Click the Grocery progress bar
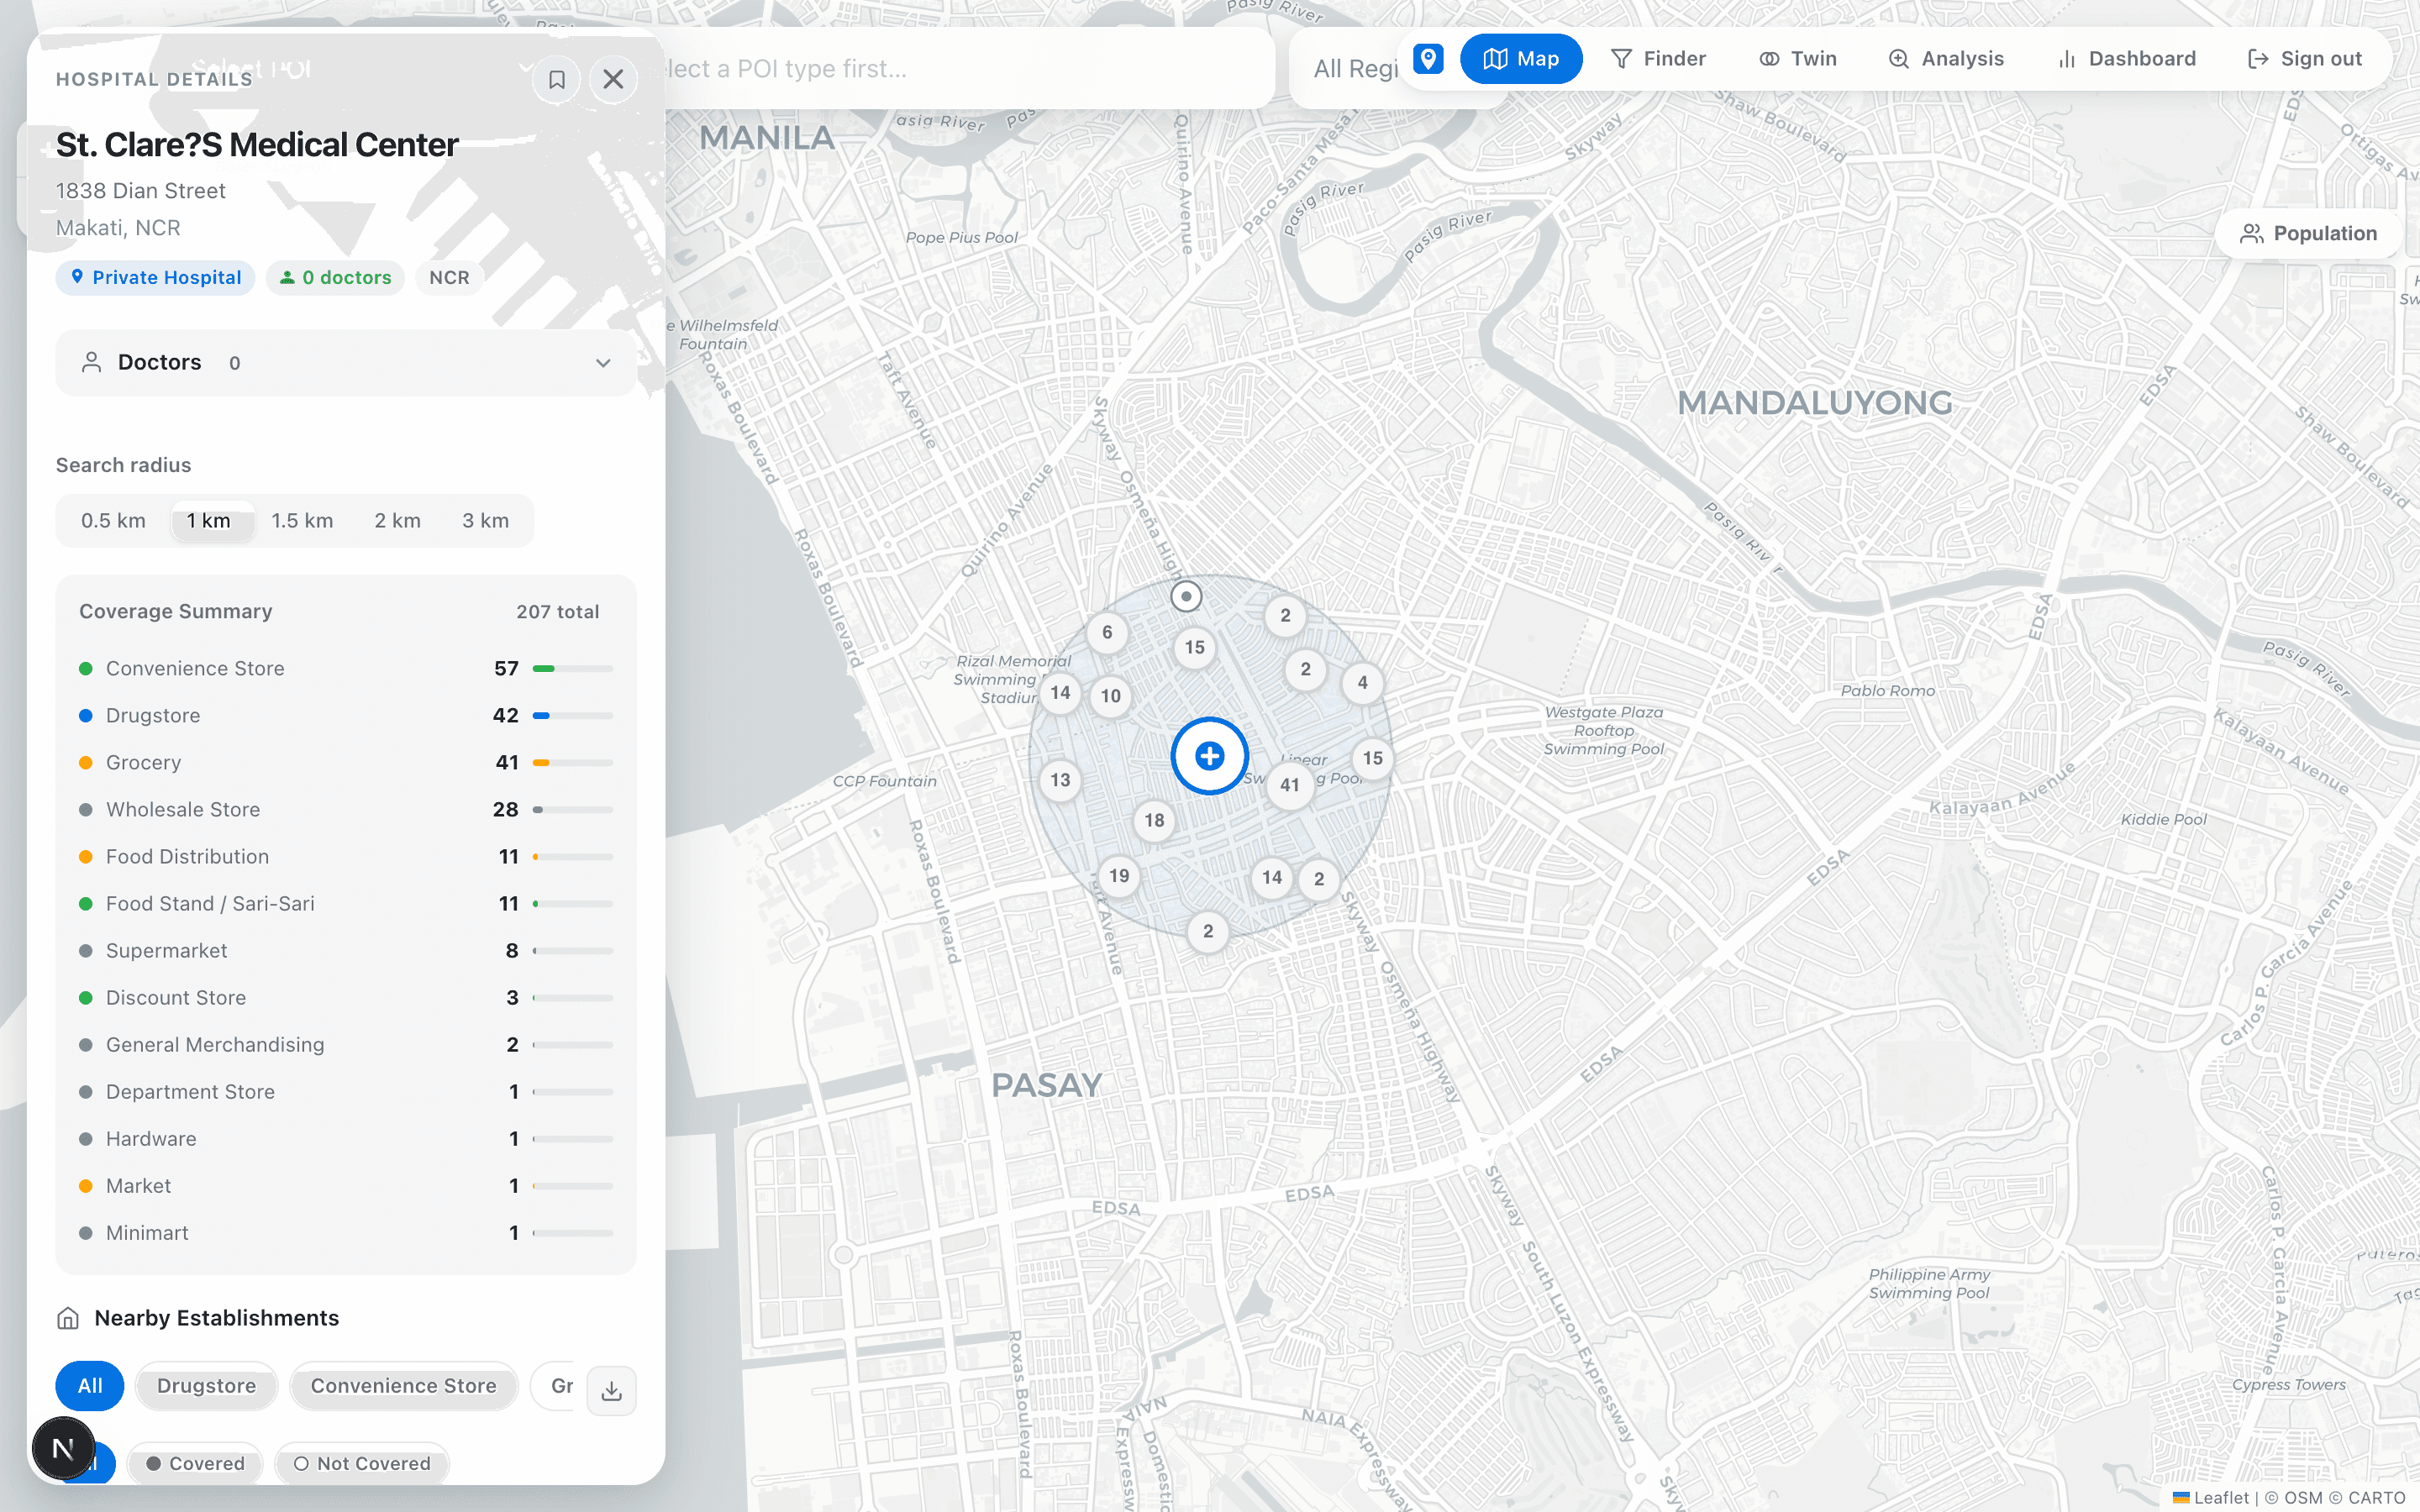2420x1512 pixels. (x=573, y=763)
